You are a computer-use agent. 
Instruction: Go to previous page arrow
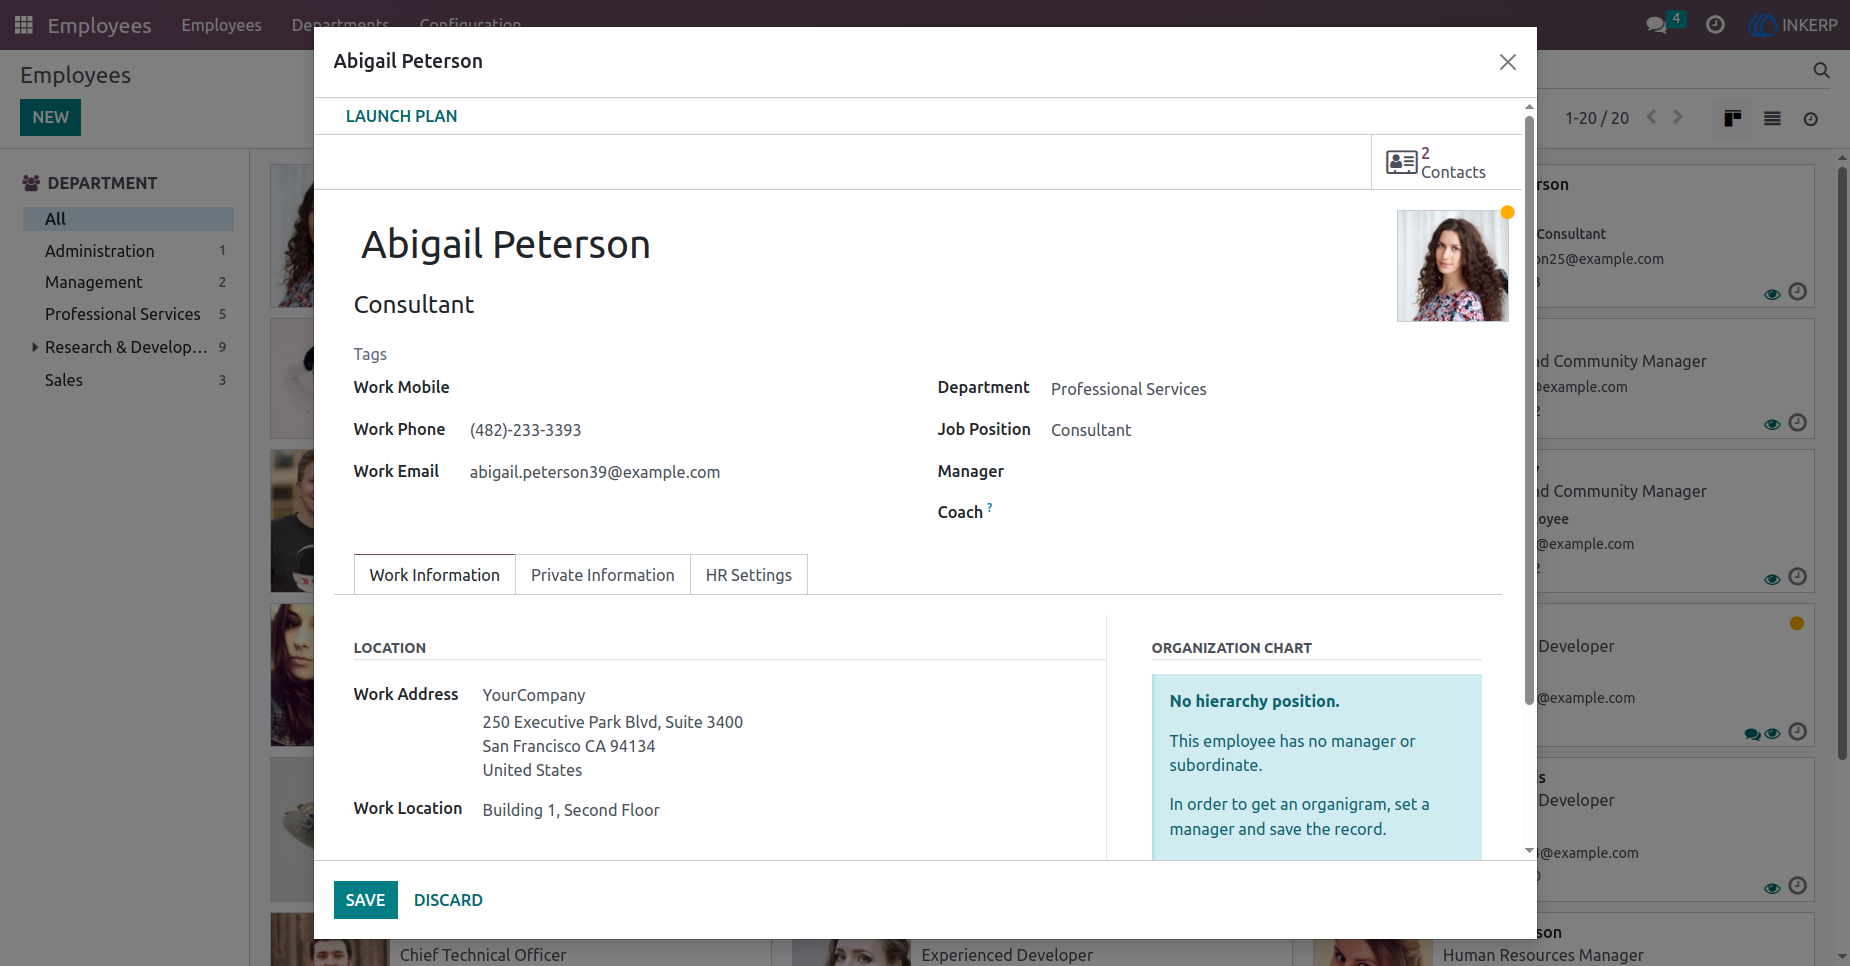click(x=1651, y=117)
